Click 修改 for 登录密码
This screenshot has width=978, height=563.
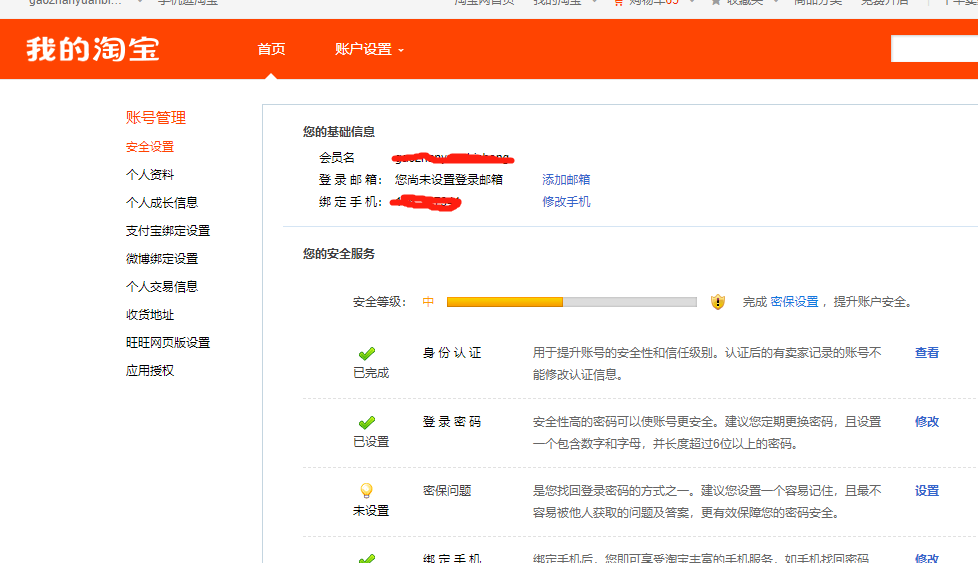pos(927,422)
